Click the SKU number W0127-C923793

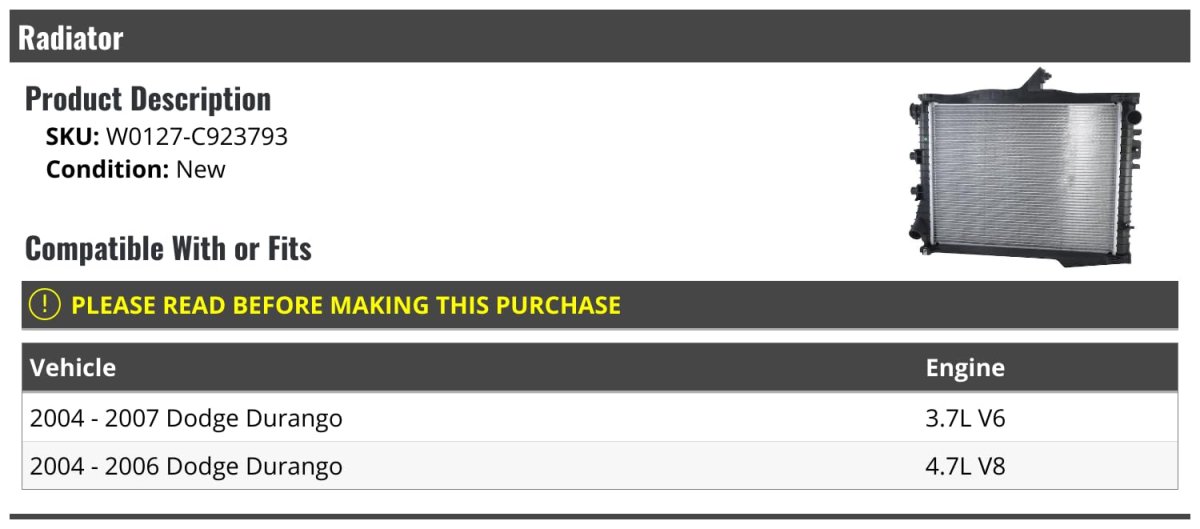click(197, 137)
